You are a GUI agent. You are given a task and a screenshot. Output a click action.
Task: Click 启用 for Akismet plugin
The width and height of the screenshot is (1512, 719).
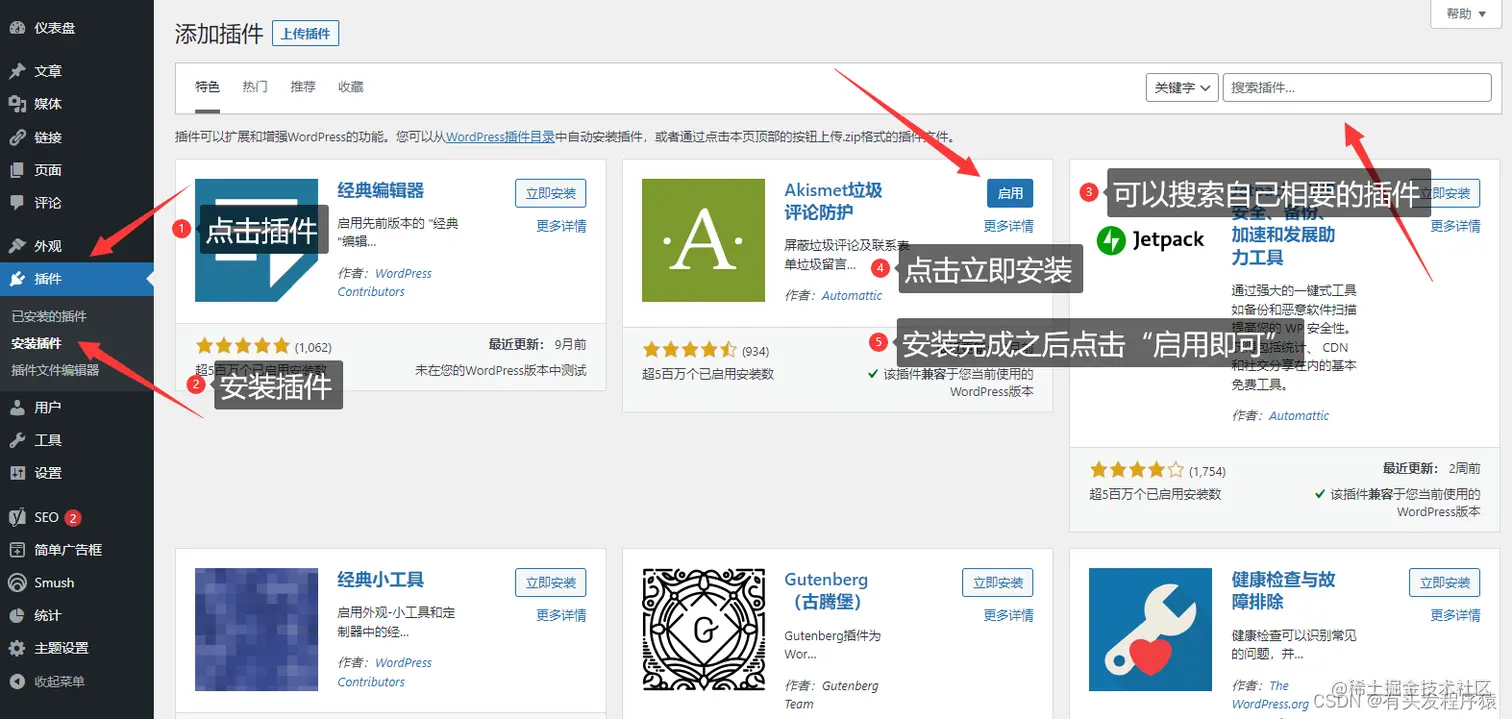1010,193
